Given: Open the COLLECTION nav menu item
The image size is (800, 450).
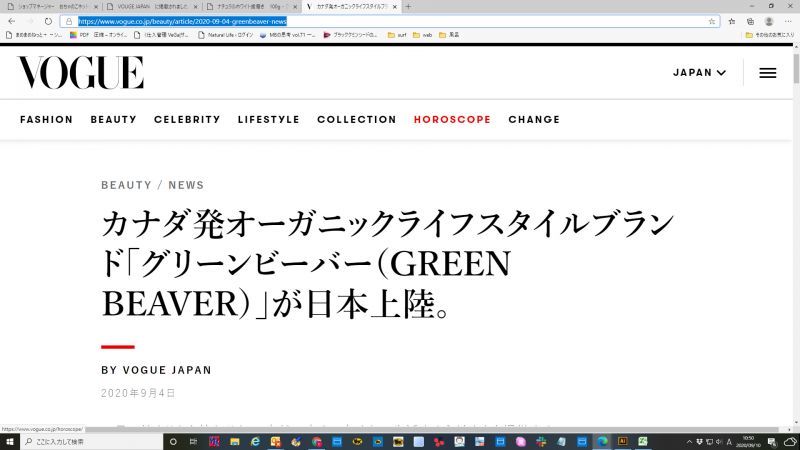Looking at the screenshot, I should 357,119.
